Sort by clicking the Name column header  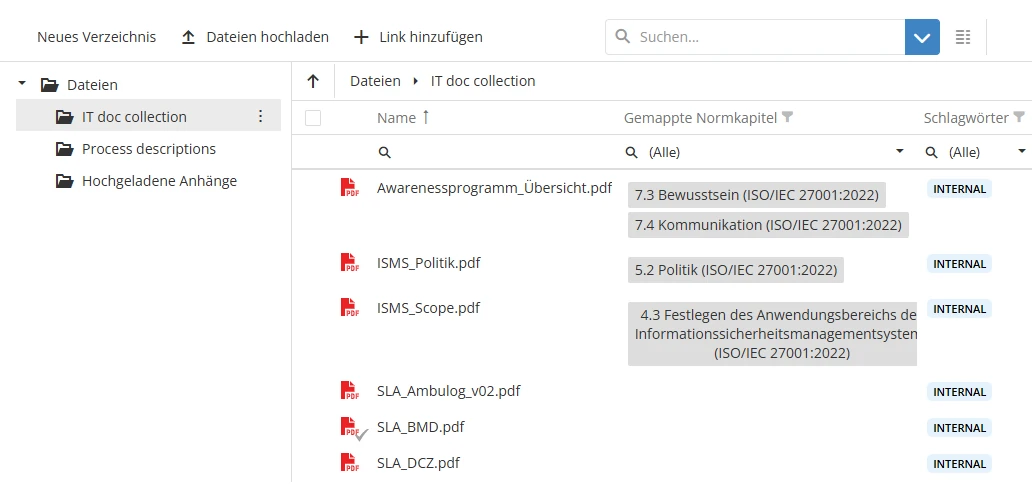pos(396,118)
